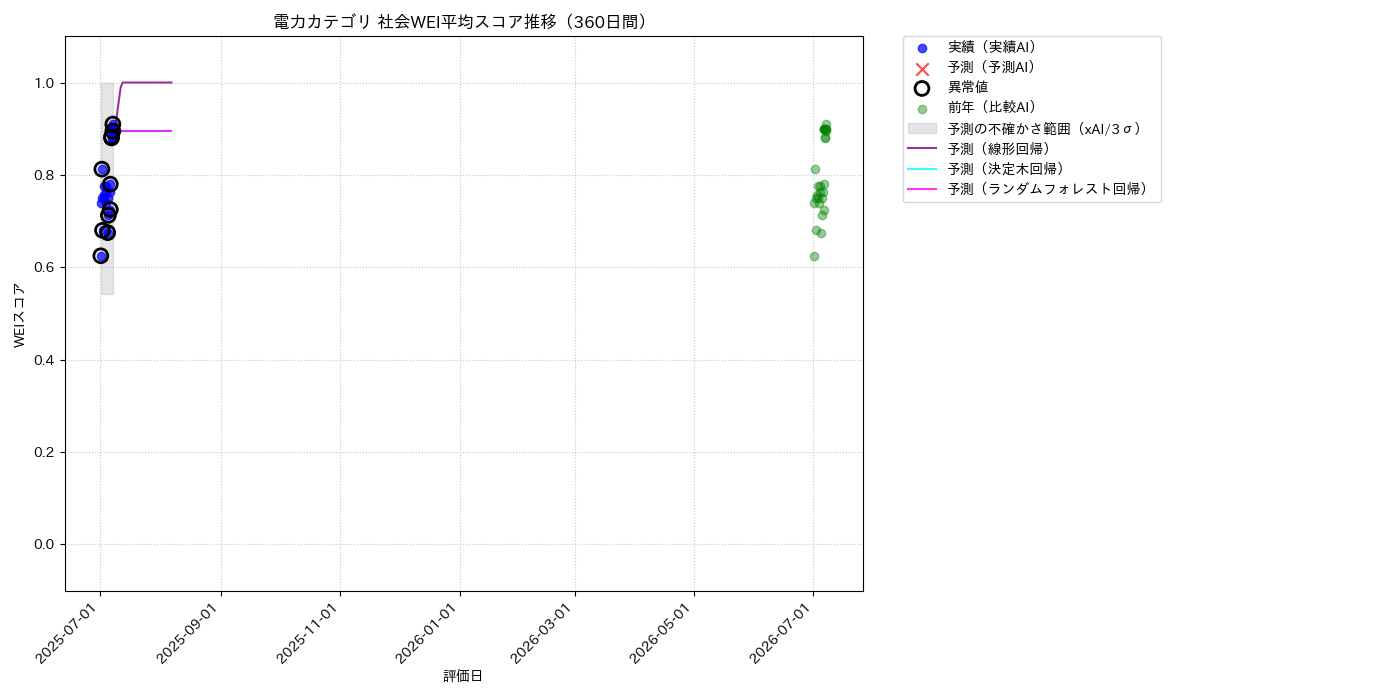Click the green dot marker in the legend
Image resolution: width=1400 pixels, height=700 pixels.
922,109
